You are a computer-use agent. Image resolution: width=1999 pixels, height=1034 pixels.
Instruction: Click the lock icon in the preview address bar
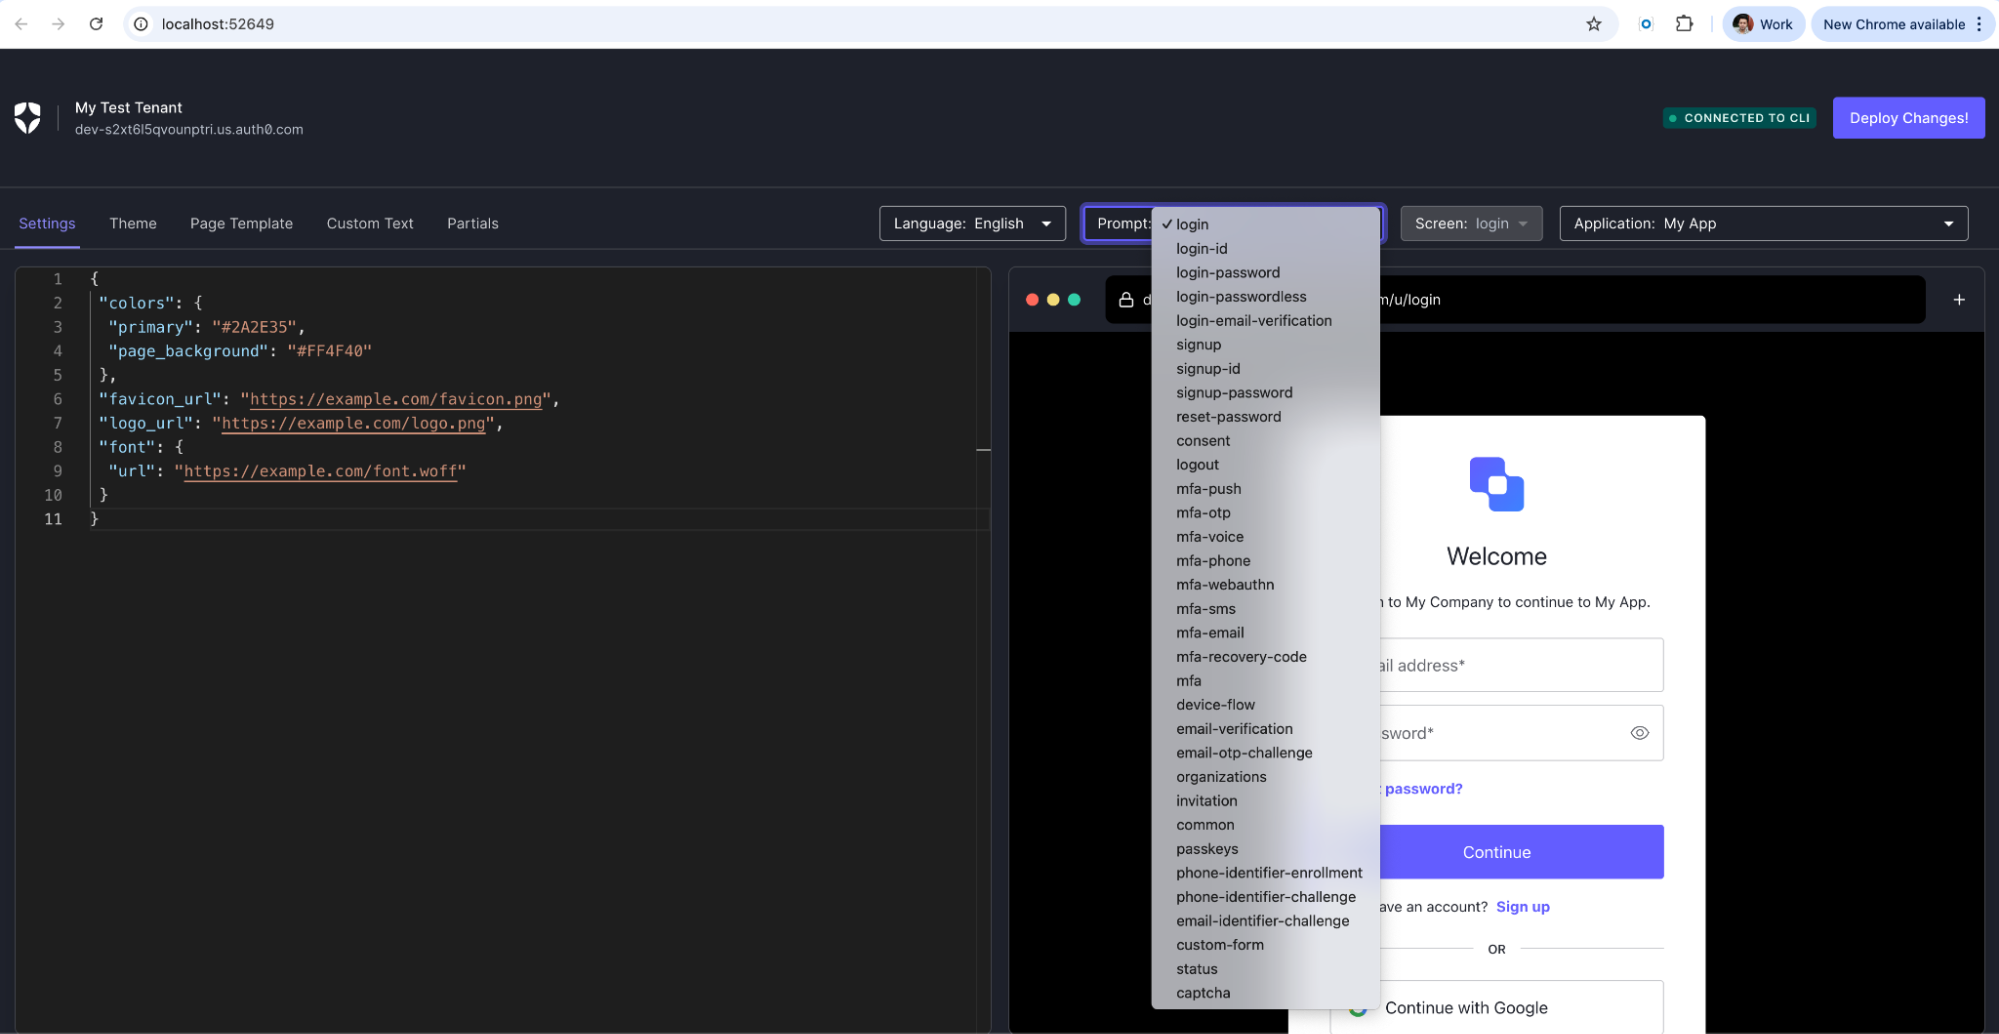point(1124,299)
